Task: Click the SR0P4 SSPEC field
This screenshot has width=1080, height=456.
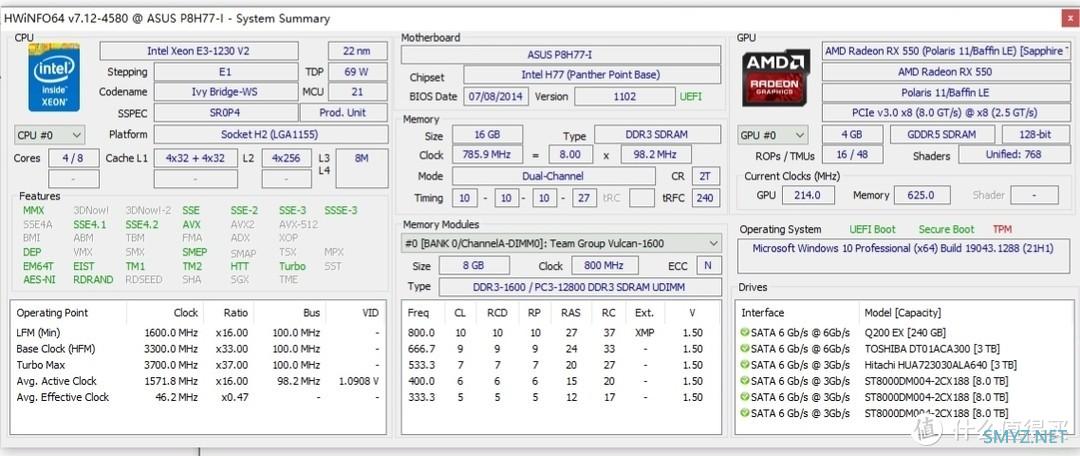Action: point(225,113)
